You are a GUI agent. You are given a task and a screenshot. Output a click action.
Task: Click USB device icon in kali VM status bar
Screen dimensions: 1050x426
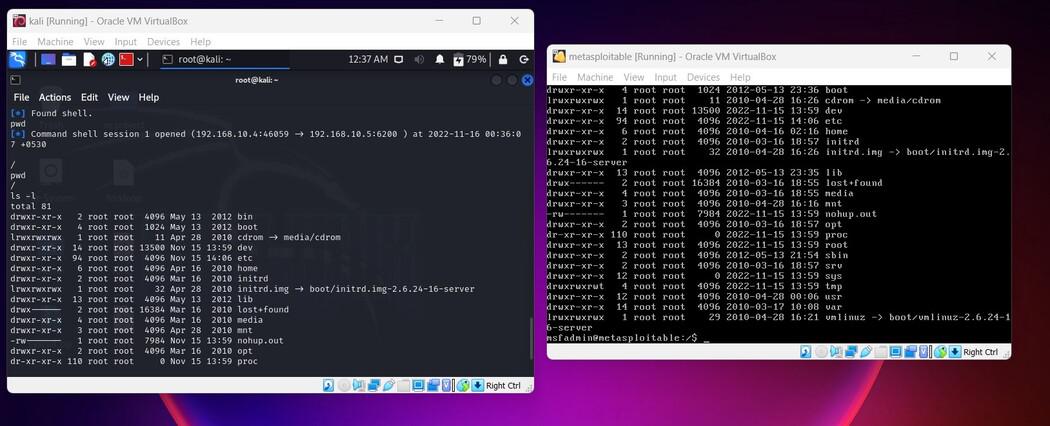pos(389,385)
